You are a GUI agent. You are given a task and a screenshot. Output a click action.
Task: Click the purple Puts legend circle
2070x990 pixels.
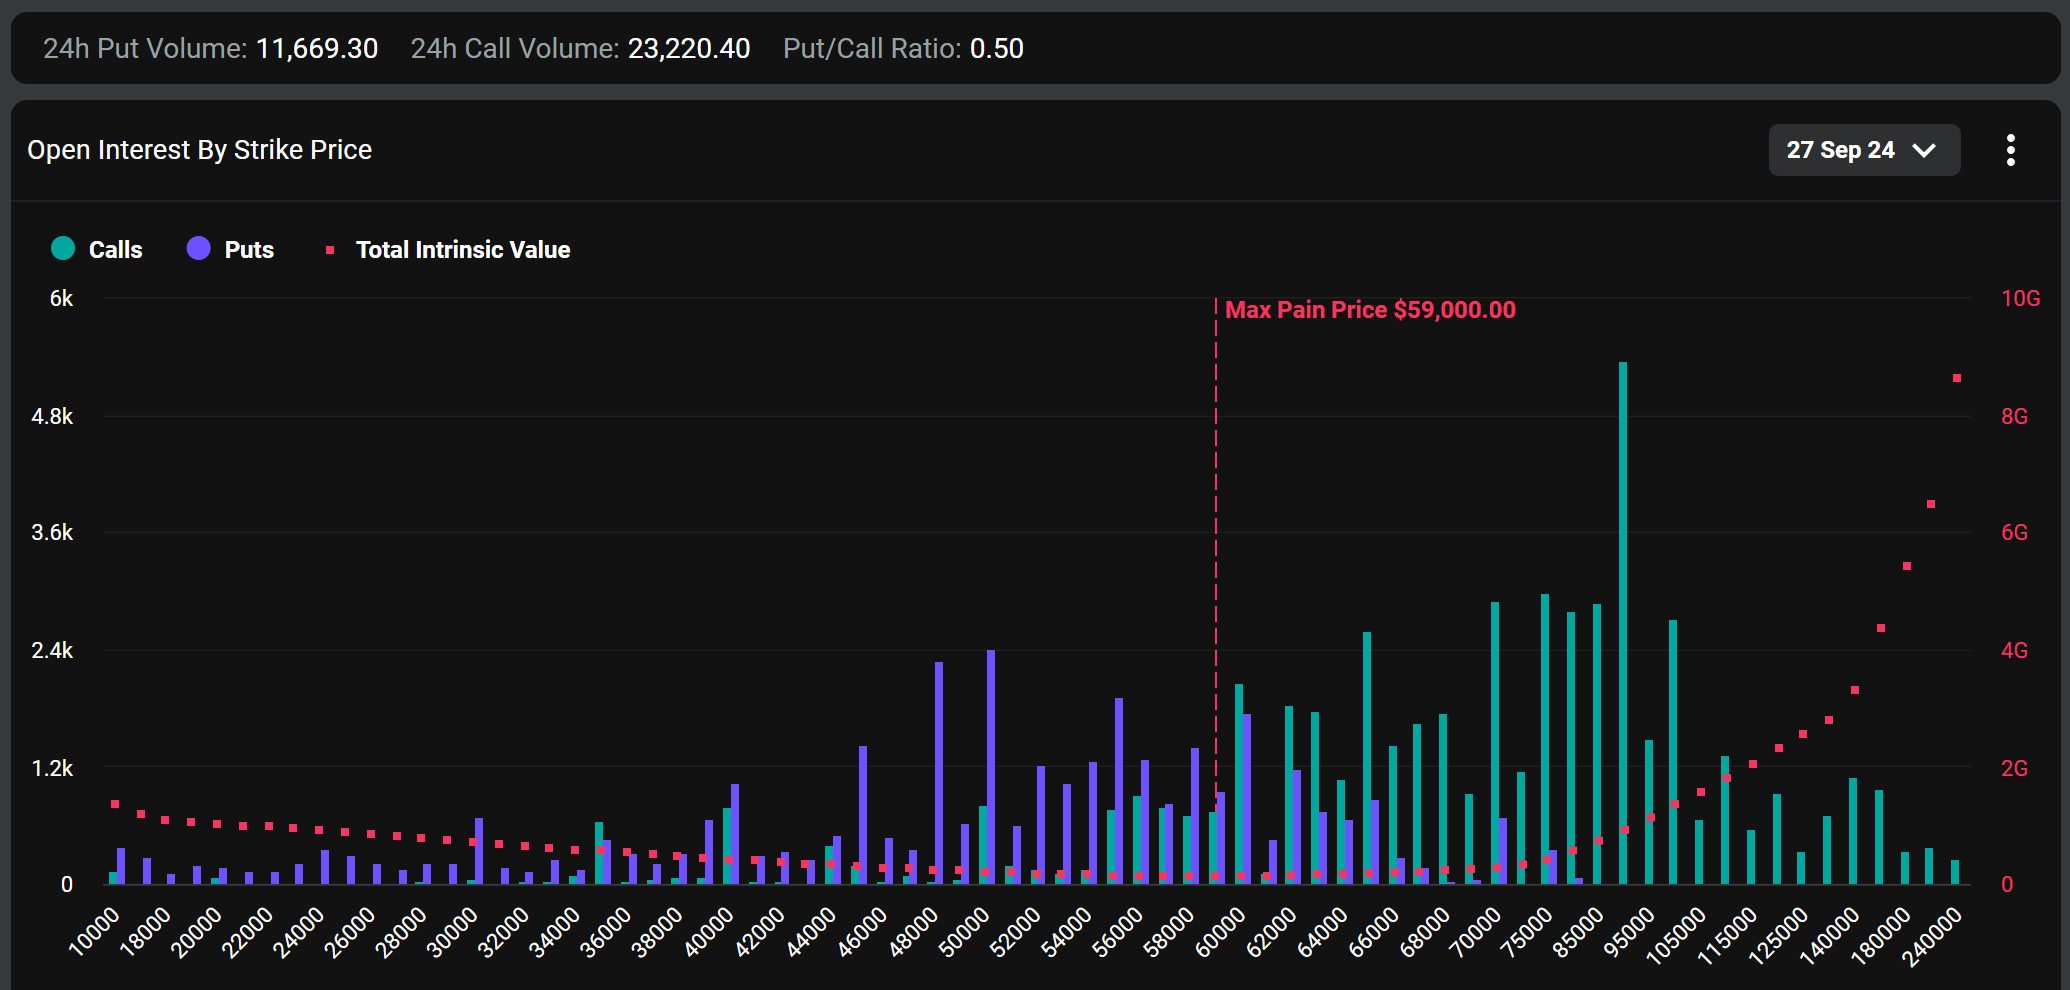pos(199,248)
